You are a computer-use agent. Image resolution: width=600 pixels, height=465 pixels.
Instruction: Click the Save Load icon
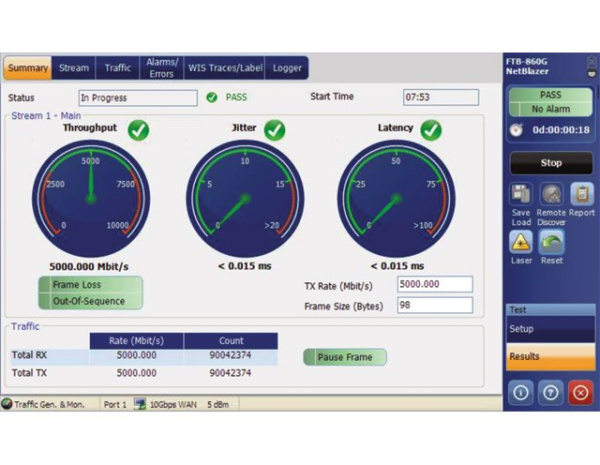pyautogui.click(x=520, y=194)
